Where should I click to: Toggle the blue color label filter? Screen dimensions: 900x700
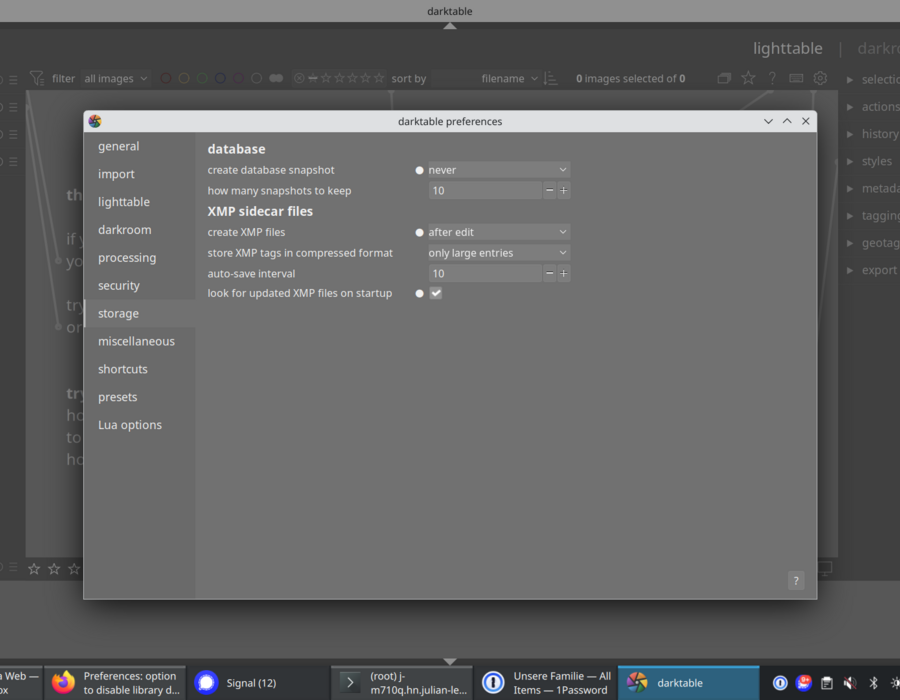point(220,78)
